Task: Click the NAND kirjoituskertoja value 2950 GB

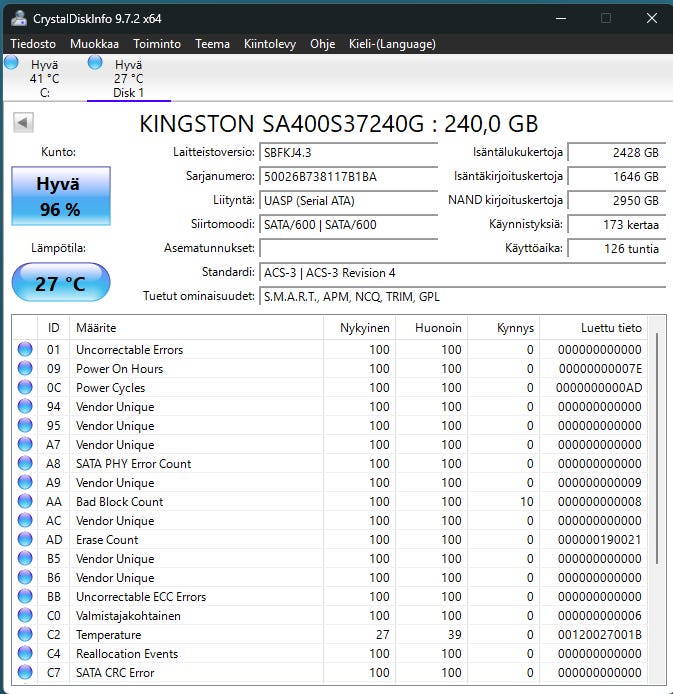Action: tap(616, 200)
